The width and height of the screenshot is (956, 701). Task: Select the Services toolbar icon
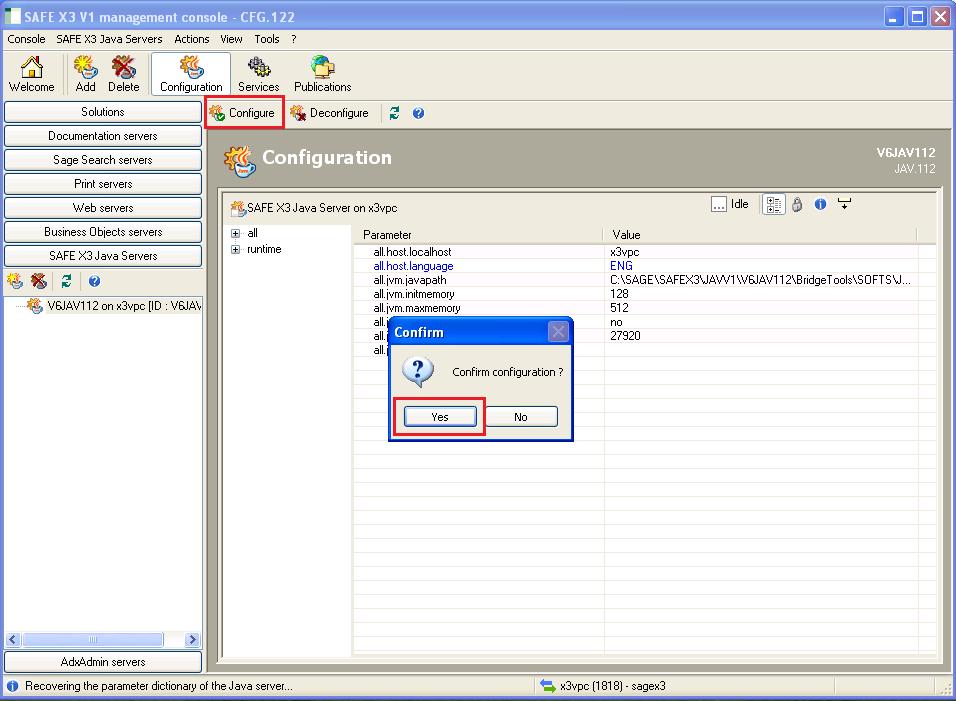tap(258, 70)
